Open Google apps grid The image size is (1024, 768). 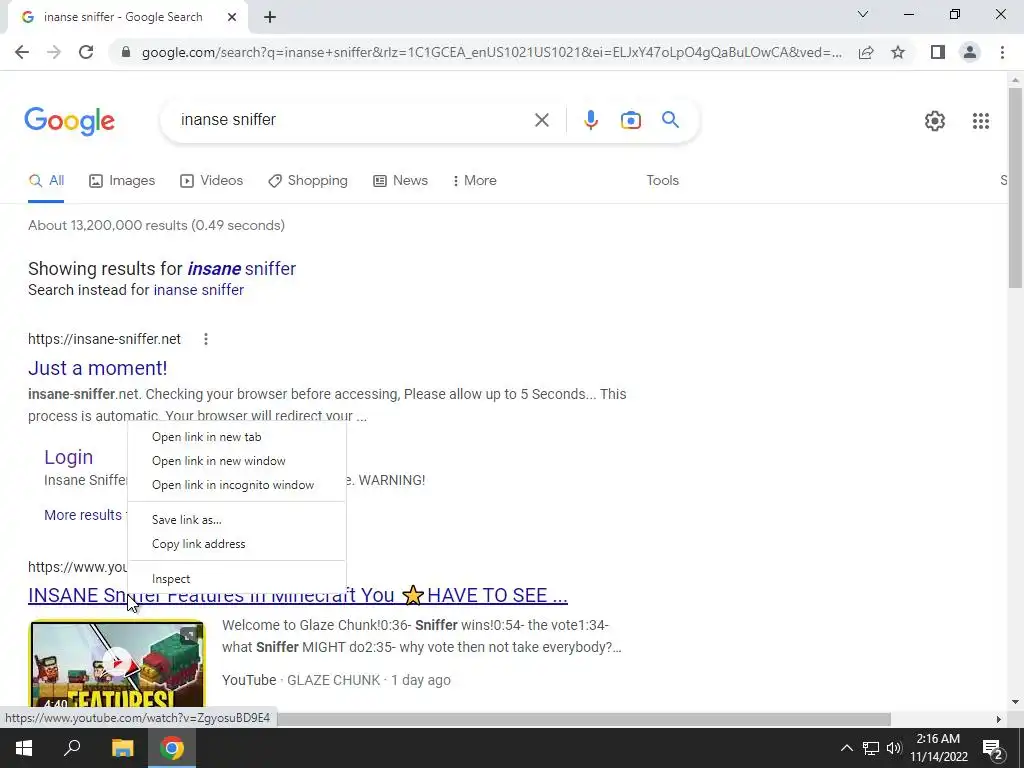coord(980,121)
